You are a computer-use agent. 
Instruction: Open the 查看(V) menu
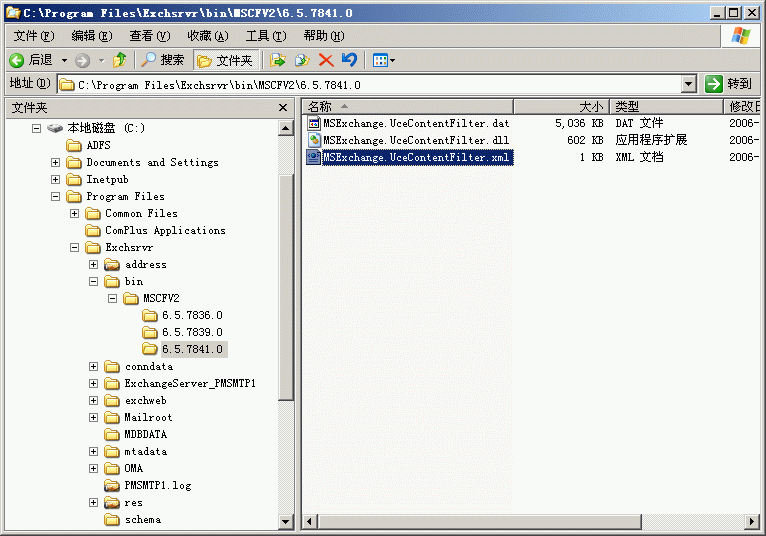pyautogui.click(x=149, y=36)
